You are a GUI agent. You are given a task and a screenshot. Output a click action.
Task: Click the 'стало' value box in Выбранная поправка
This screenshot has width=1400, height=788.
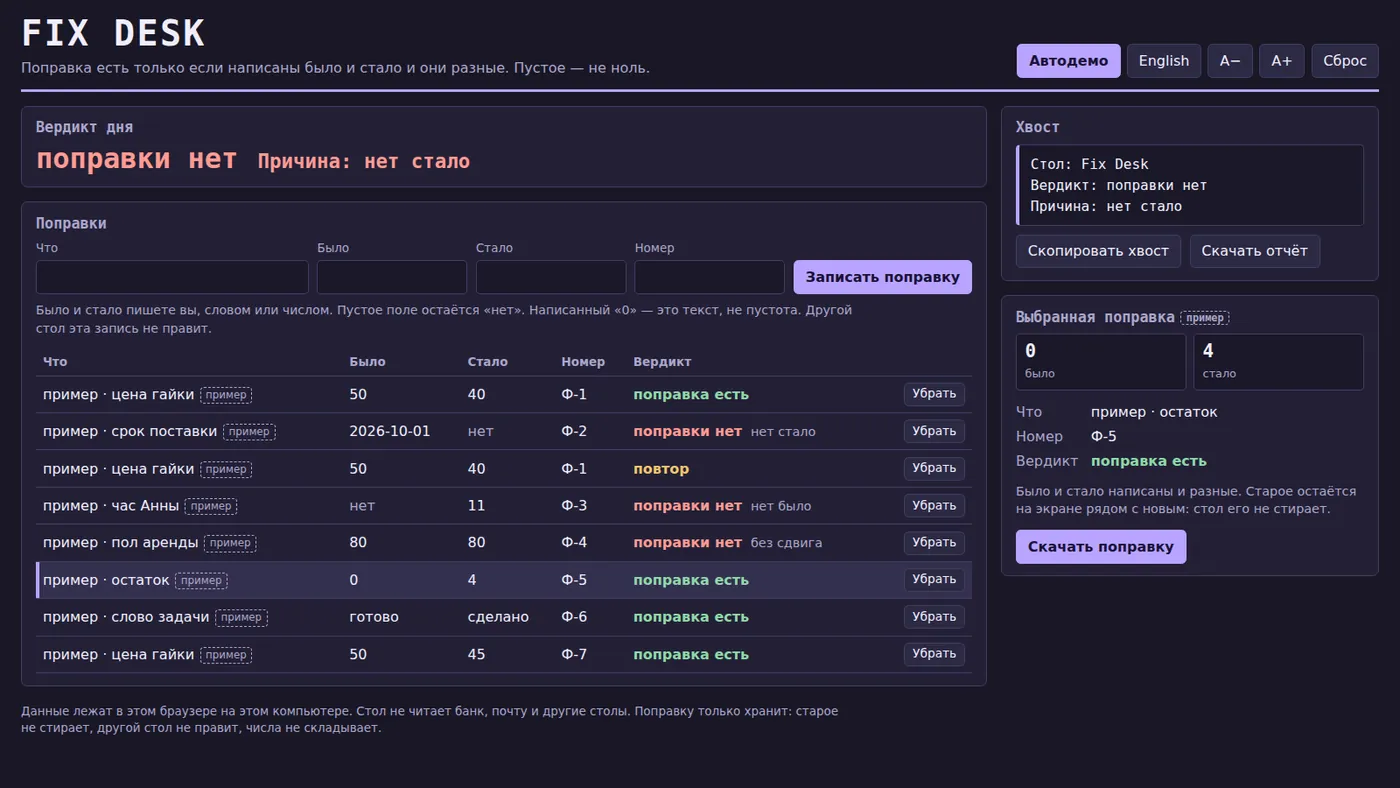click(1279, 362)
